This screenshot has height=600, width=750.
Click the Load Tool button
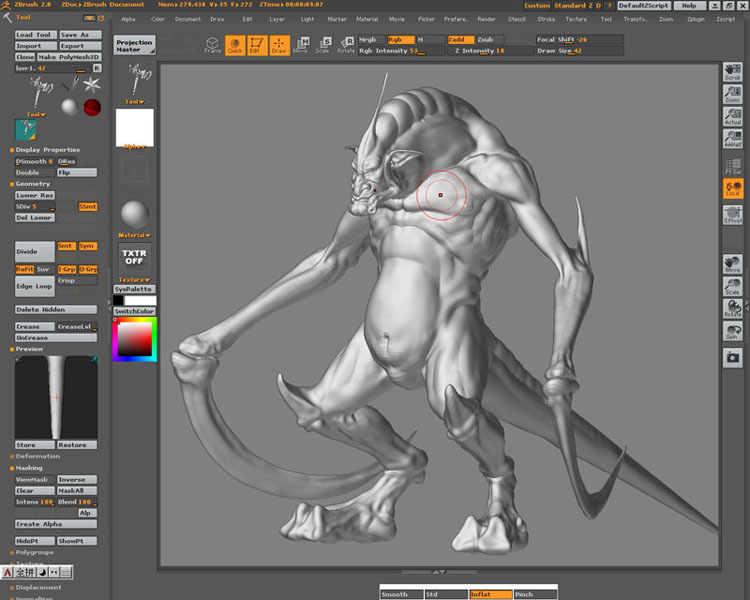[36, 35]
